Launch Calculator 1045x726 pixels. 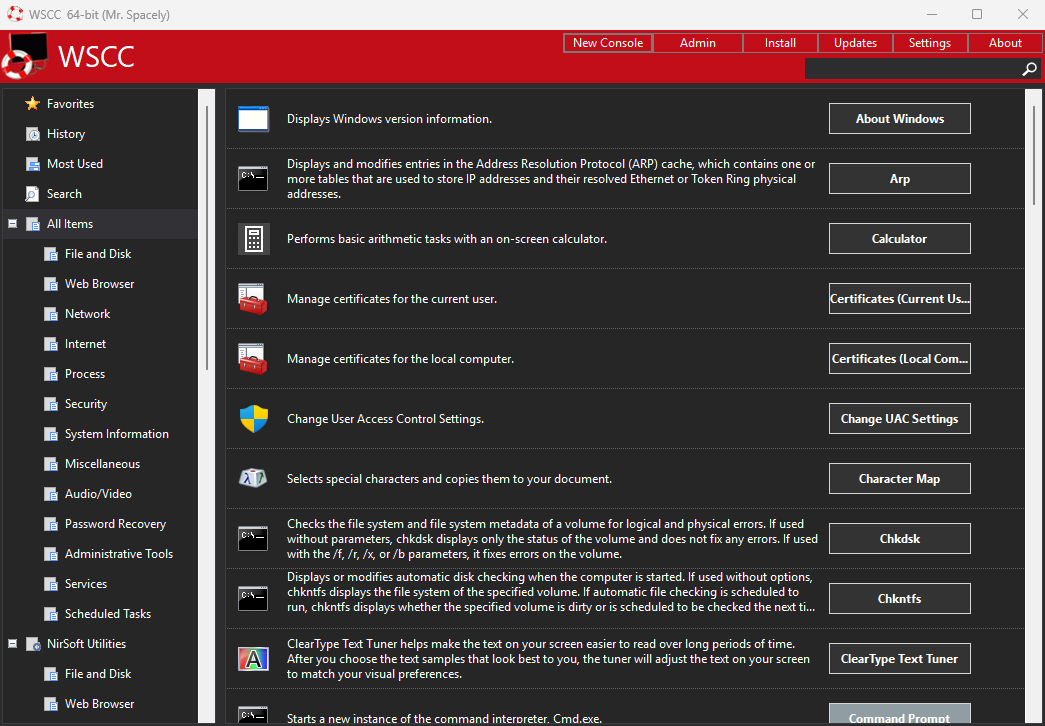click(x=900, y=239)
